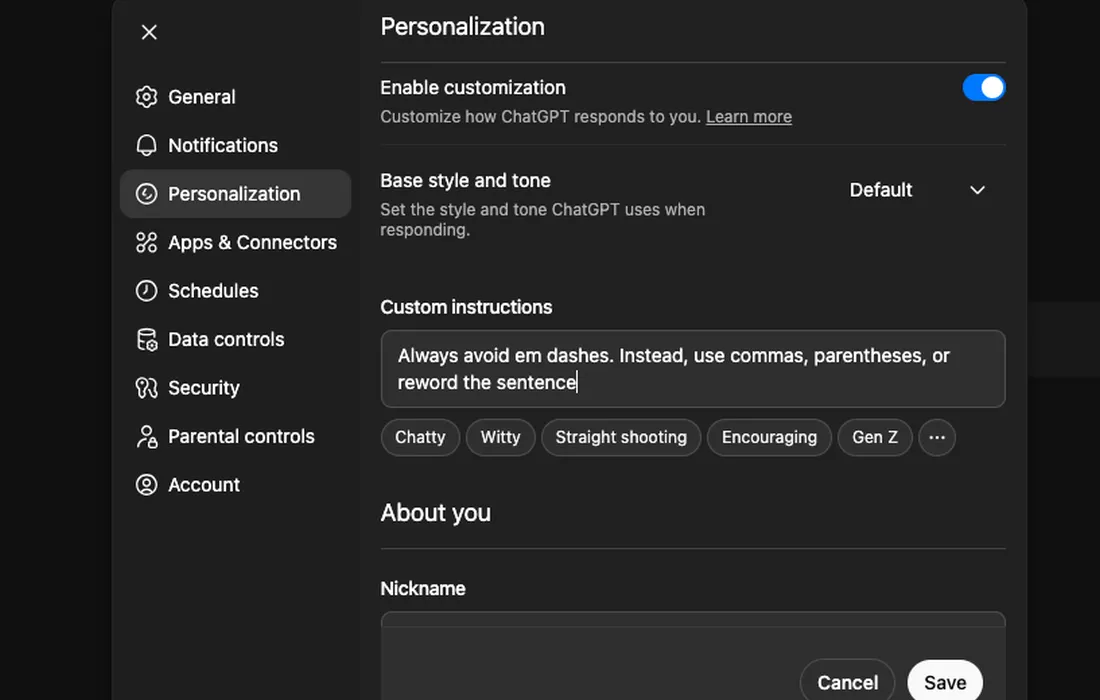
Task: Click the General settings gear icon
Action: (147, 97)
